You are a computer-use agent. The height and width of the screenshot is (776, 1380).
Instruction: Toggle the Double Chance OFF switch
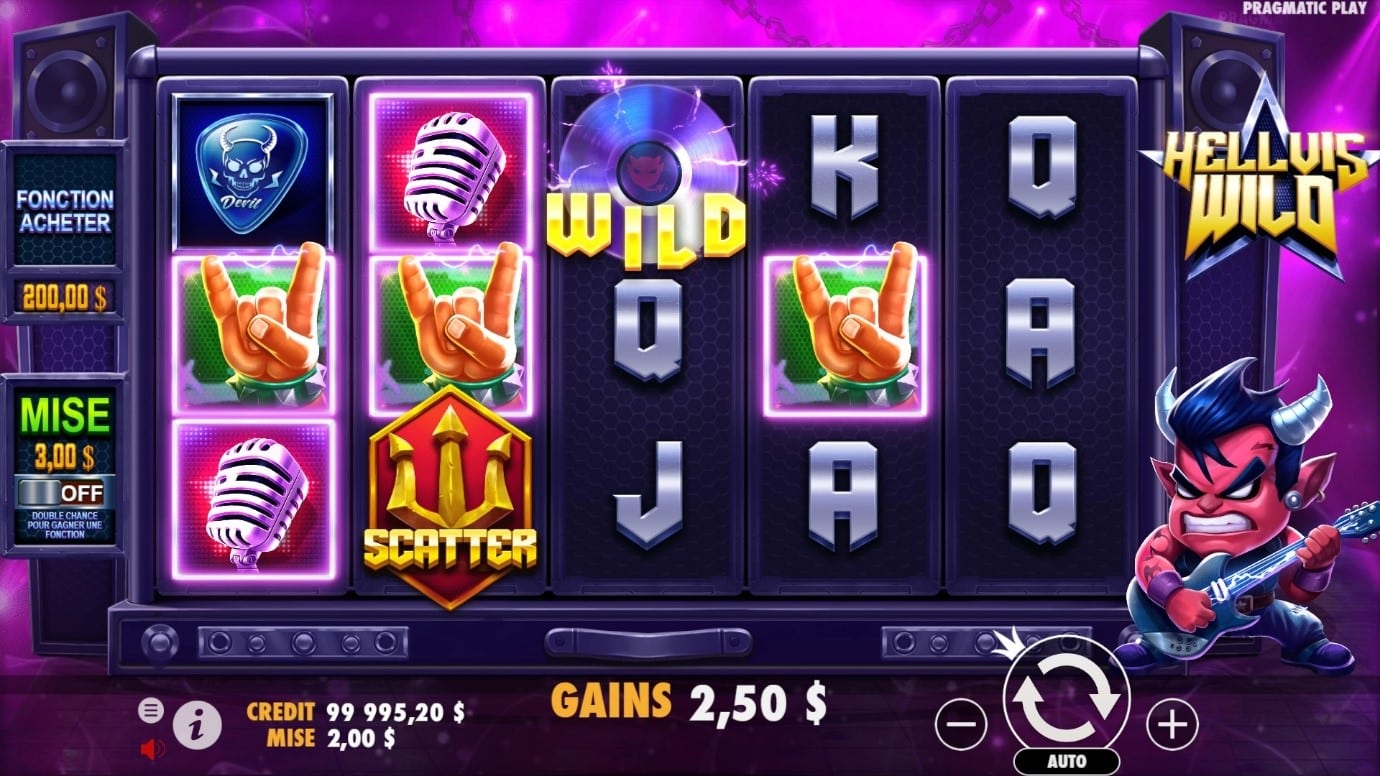[66, 492]
